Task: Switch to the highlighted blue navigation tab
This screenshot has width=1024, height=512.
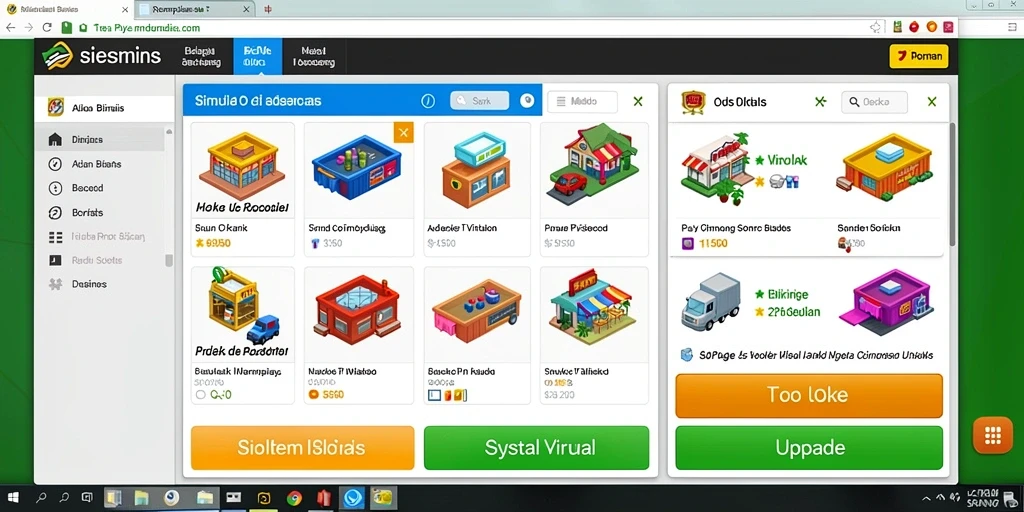Action: (x=257, y=56)
